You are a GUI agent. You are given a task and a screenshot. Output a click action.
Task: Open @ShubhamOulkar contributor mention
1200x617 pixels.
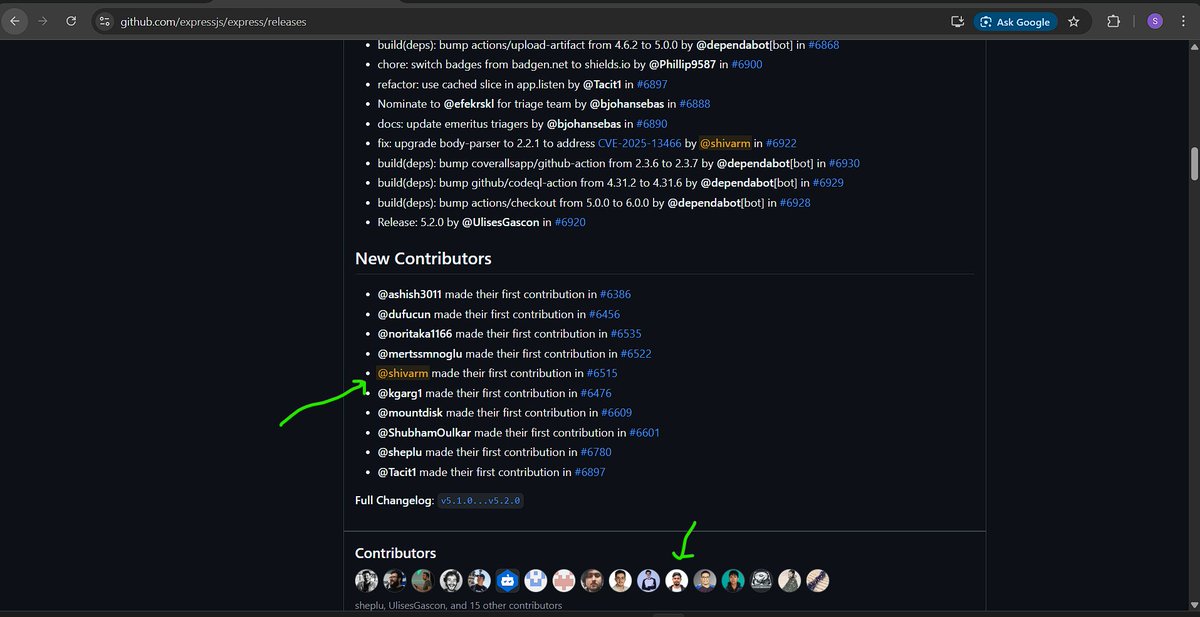tap(424, 432)
